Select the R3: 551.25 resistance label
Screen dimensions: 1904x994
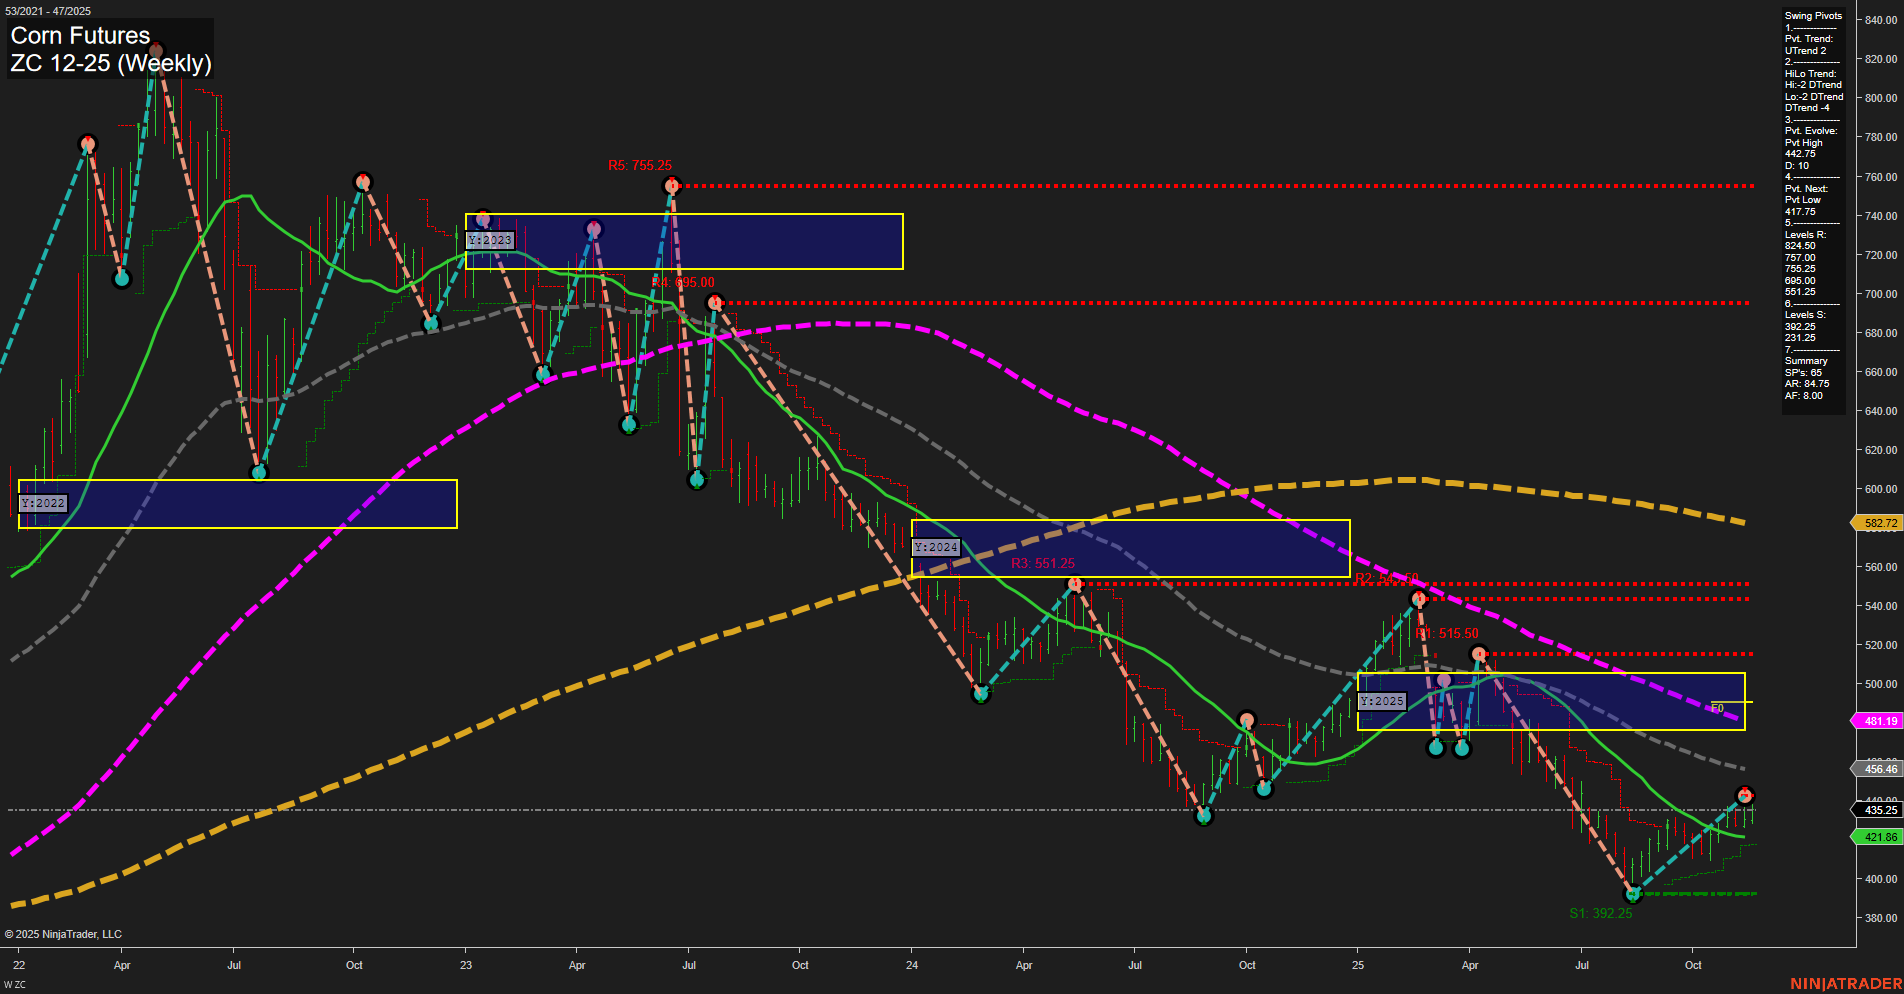(1044, 563)
